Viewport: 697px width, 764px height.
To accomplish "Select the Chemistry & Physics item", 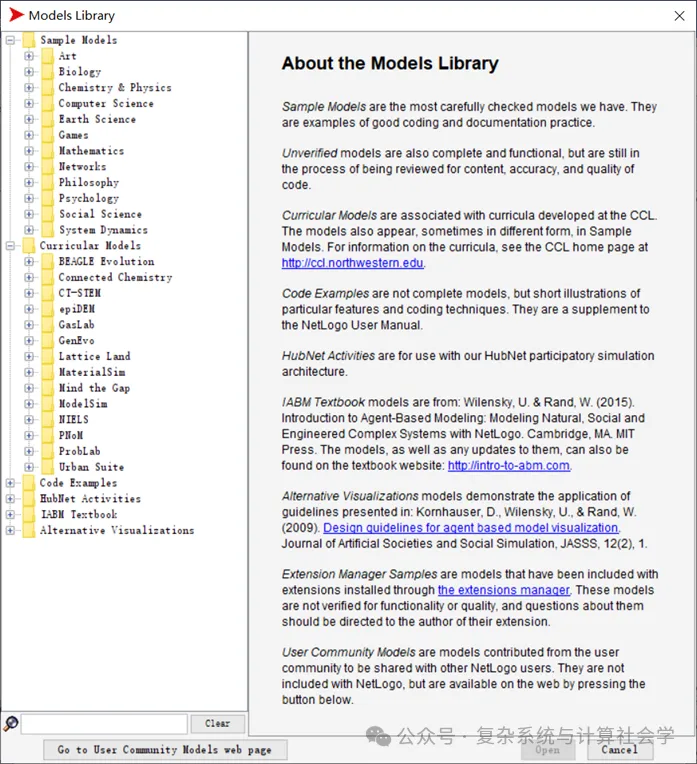I will [115, 88].
